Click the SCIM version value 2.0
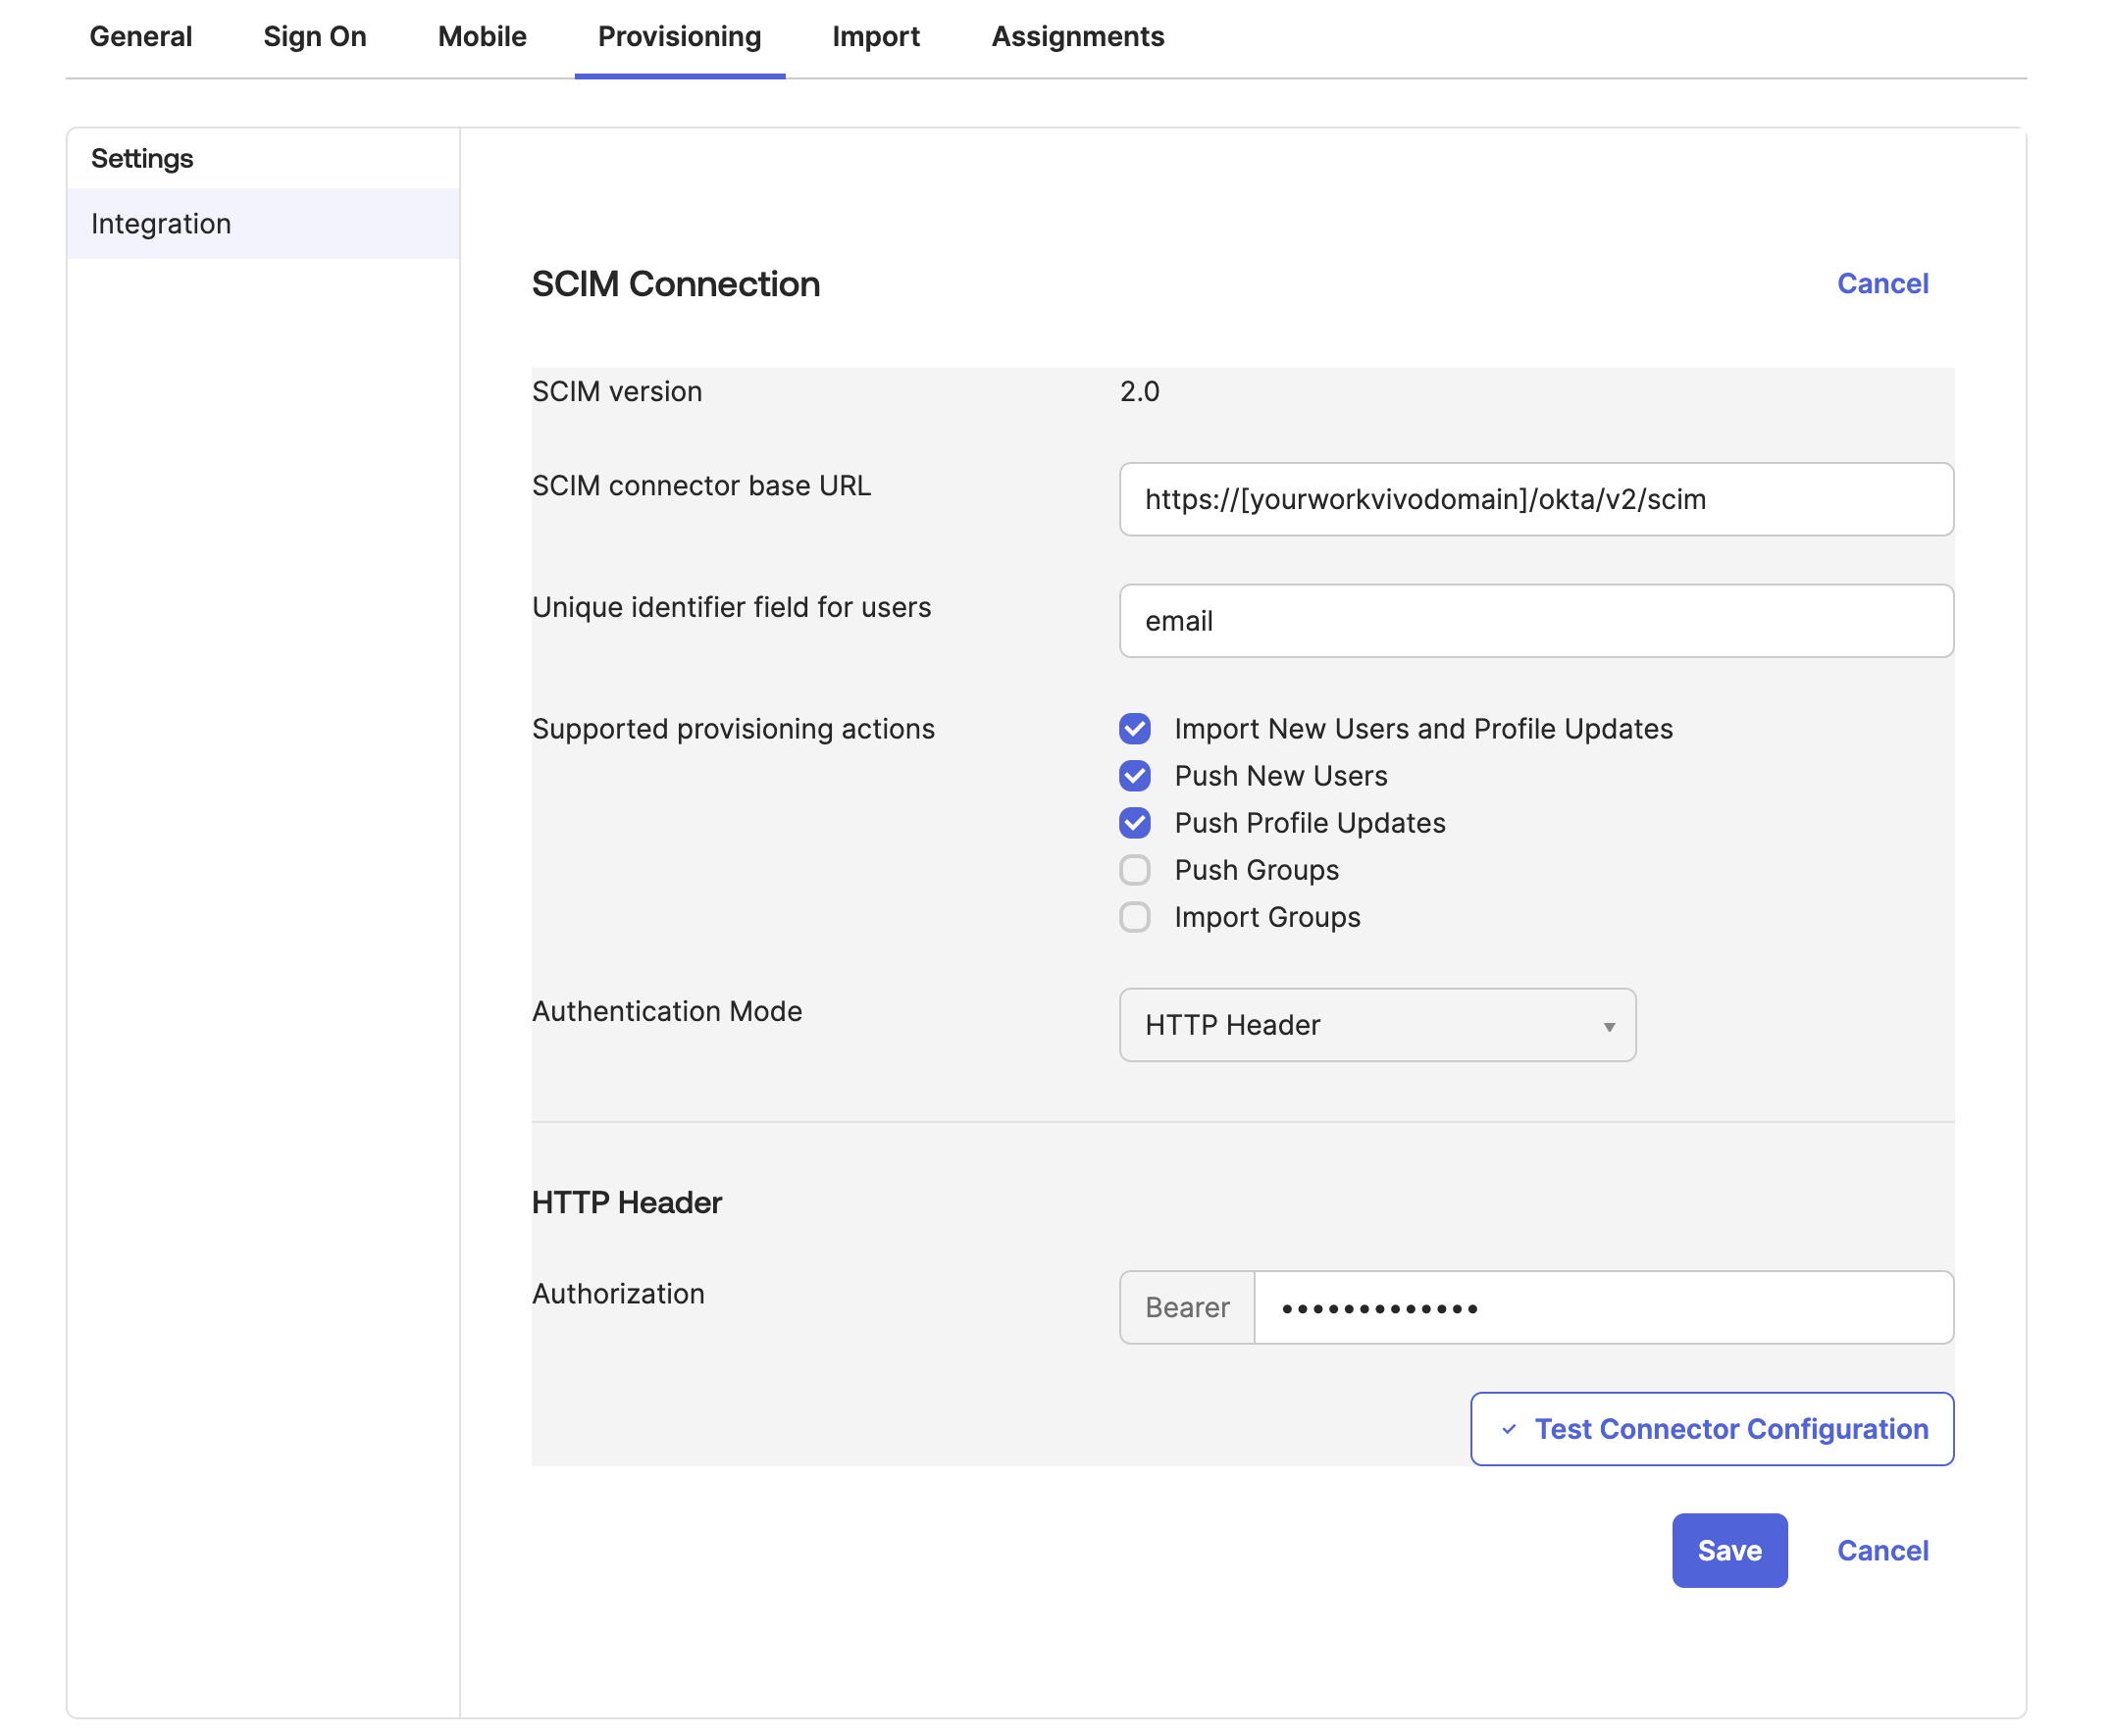The image size is (2111, 1736). pyautogui.click(x=1139, y=391)
